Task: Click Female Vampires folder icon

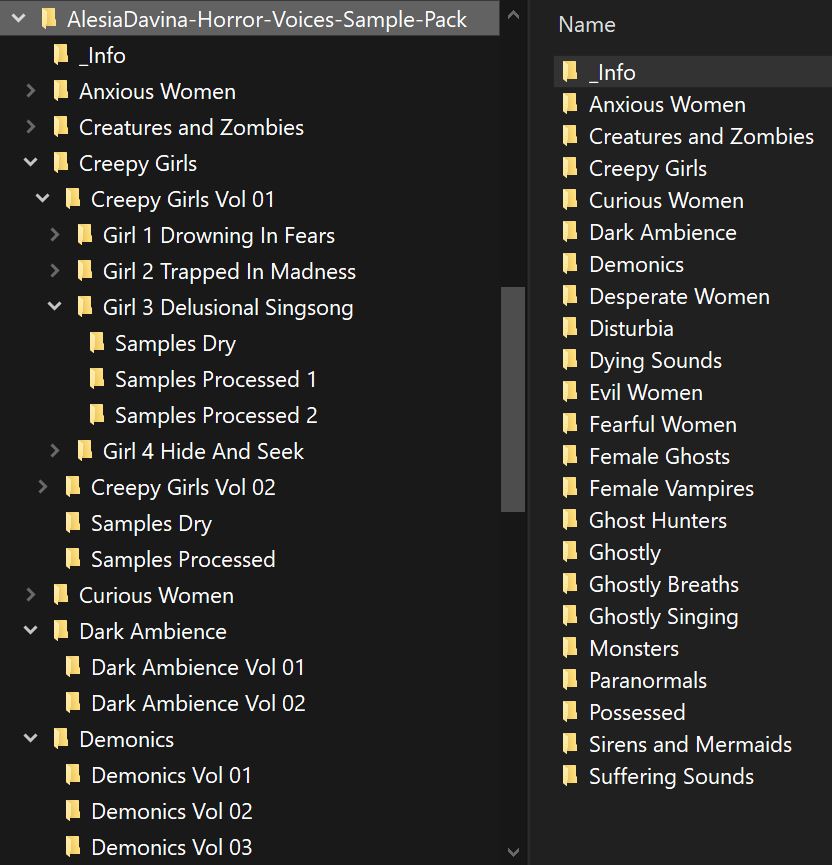Action: (x=570, y=487)
